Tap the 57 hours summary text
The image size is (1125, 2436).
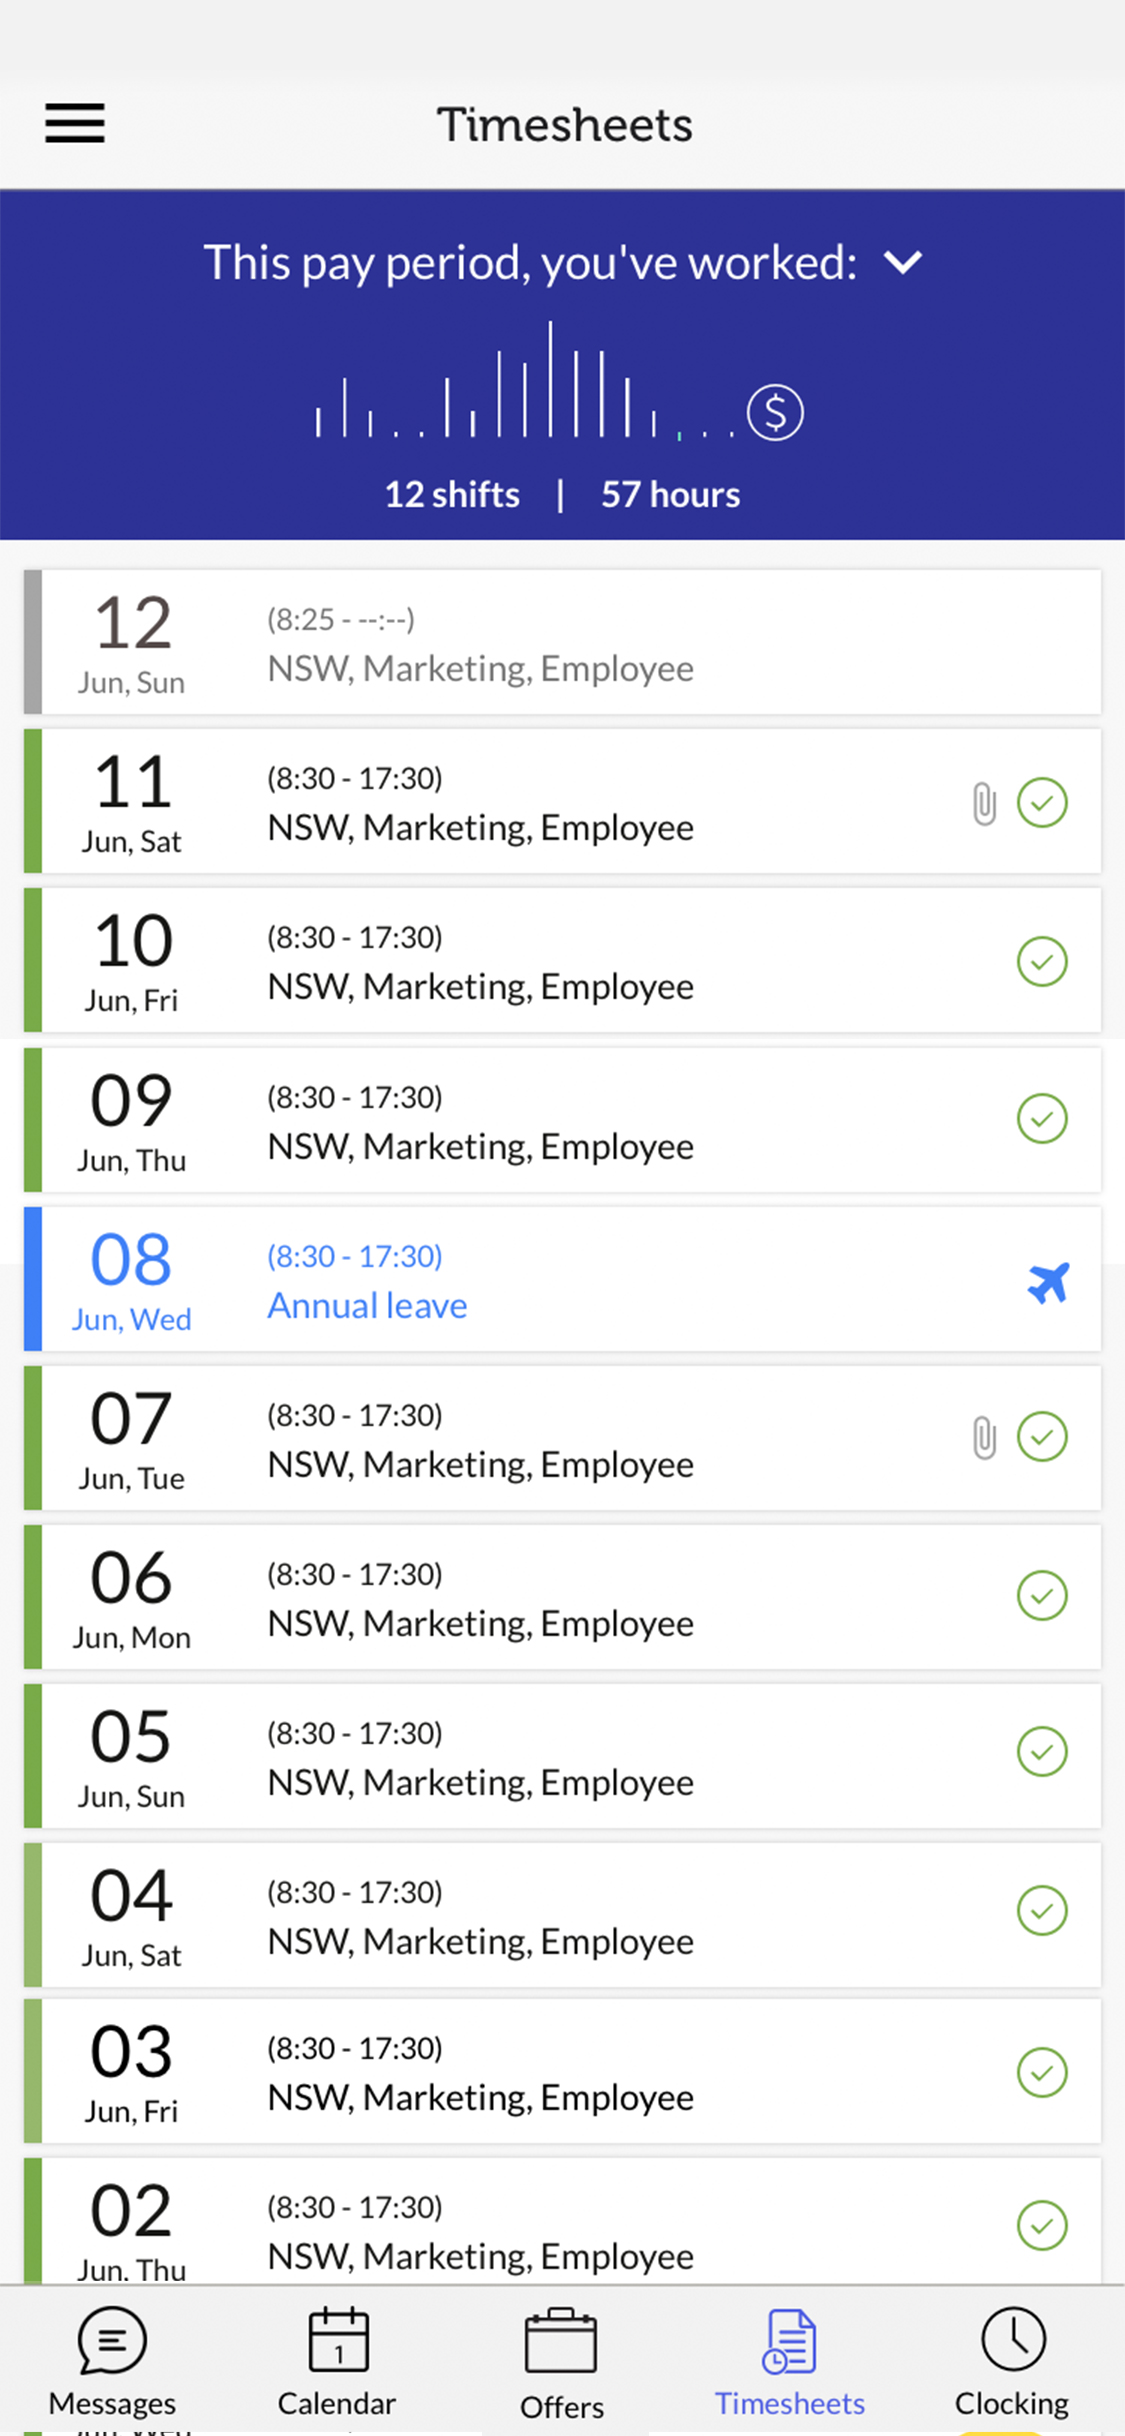coord(670,495)
